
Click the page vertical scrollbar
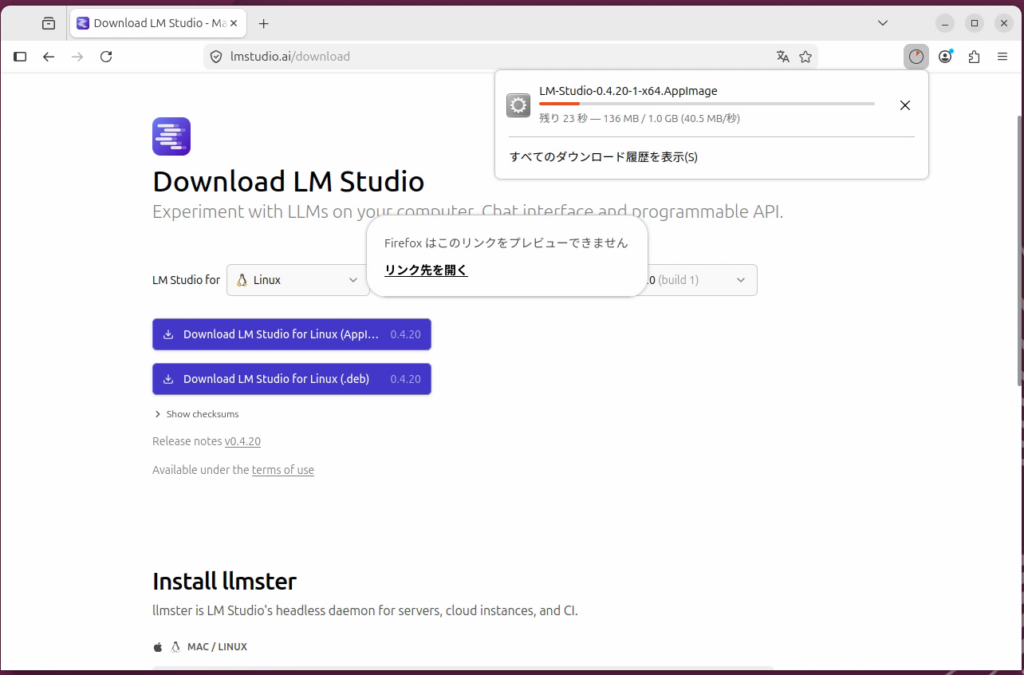(1020, 251)
